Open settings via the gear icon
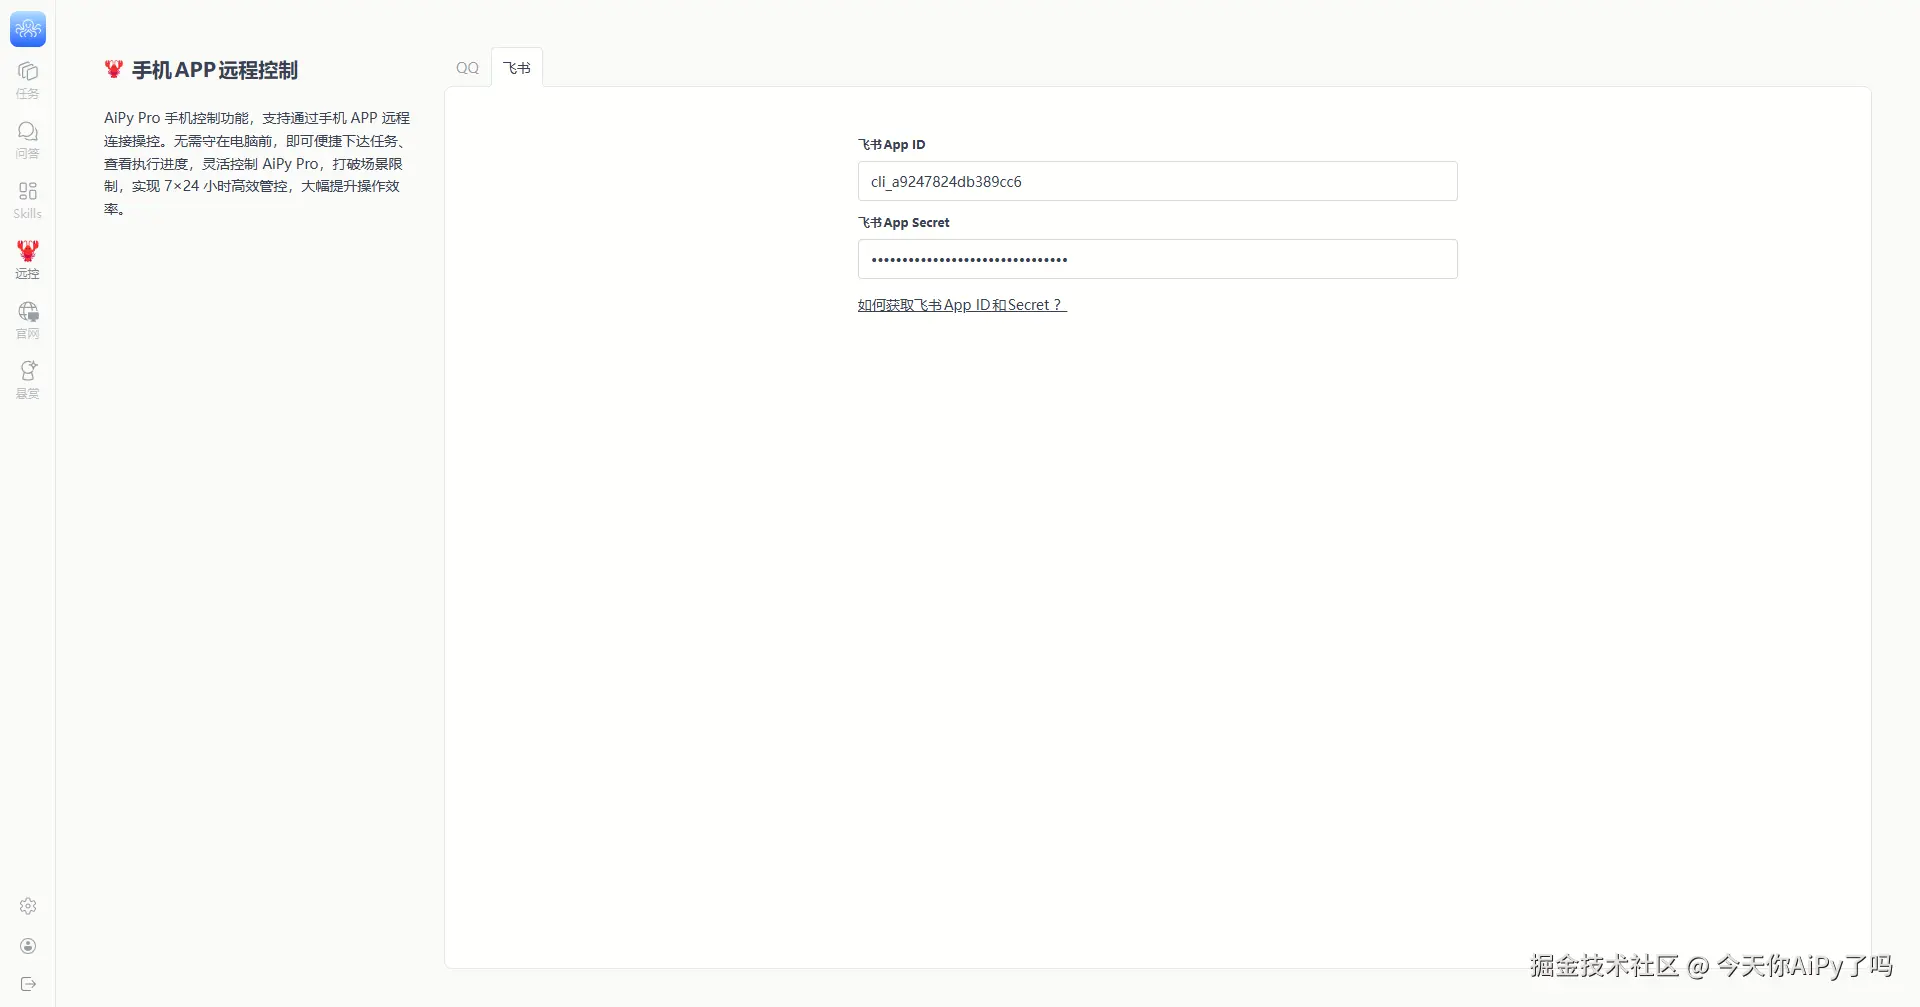This screenshot has height=1007, width=1920. click(x=28, y=906)
